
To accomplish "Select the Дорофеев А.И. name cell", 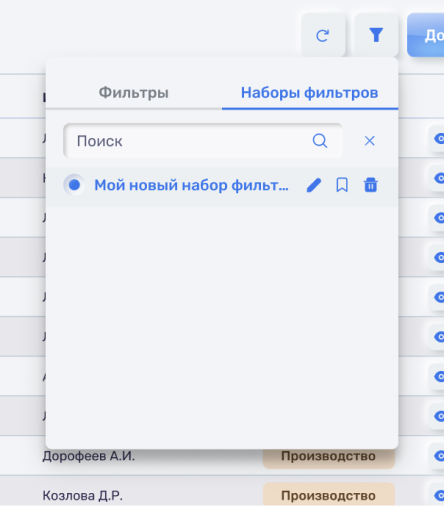I will pyautogui.click(x=89, y=456).
